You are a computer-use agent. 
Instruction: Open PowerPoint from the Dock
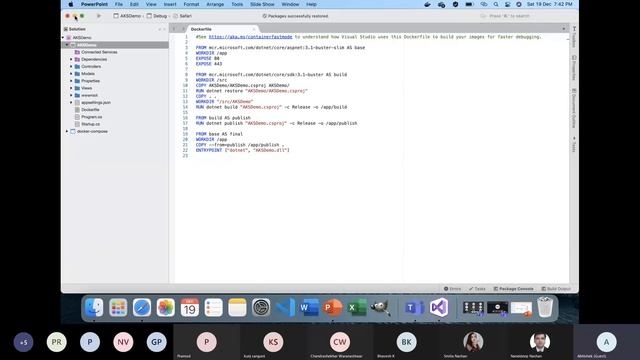[333, 307]
